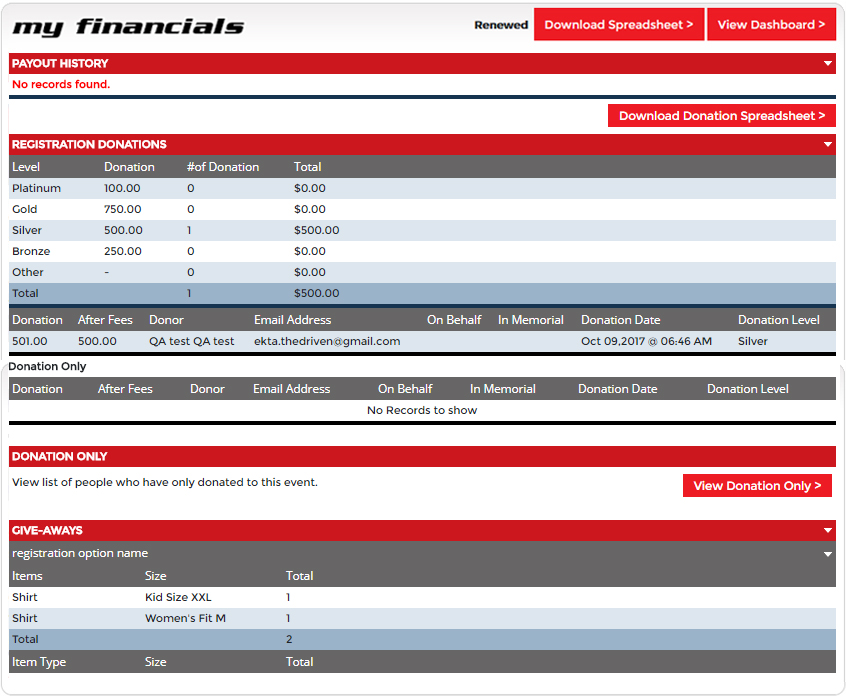Toggle the registration option name dropdown arrow

(827, 554)
